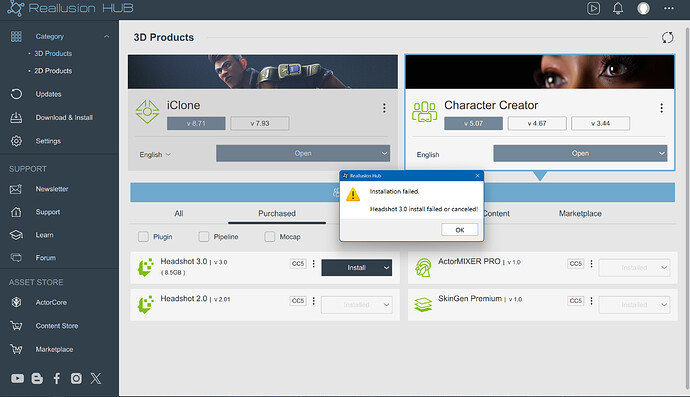
Task: Click the iClone banner image
Action: (x=263, y=72)
